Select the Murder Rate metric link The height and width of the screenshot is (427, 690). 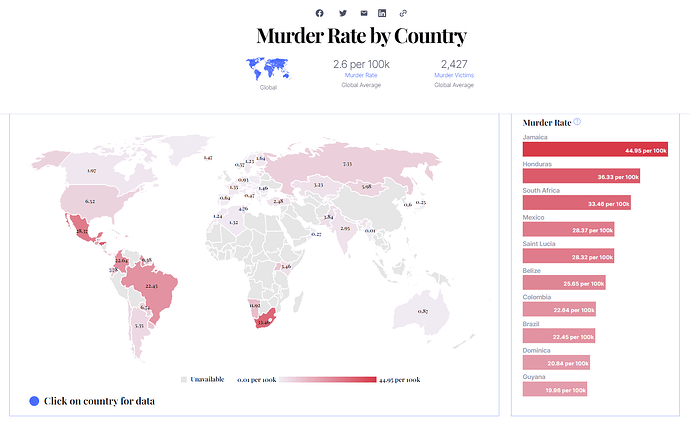pos(360,75)
